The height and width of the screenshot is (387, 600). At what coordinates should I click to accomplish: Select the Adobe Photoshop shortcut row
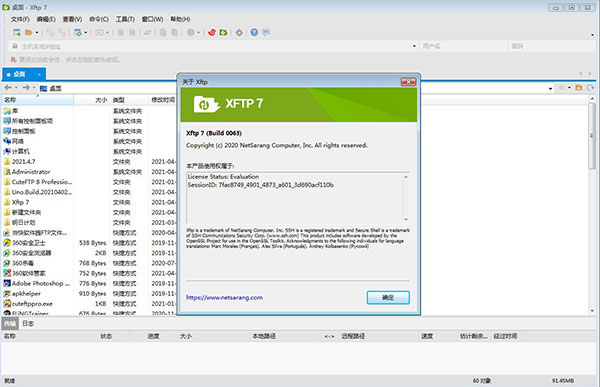click(x=38, y=283)
